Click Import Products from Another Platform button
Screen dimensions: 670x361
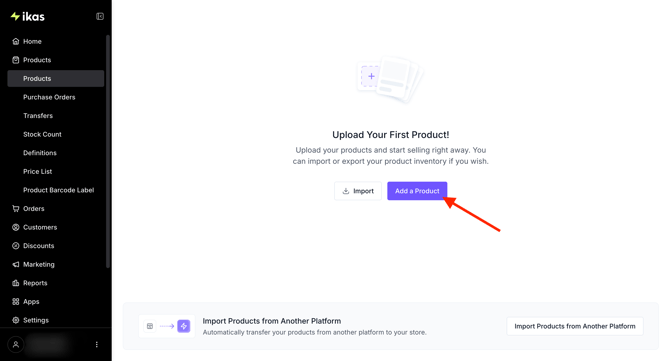(x=575, y=326)
